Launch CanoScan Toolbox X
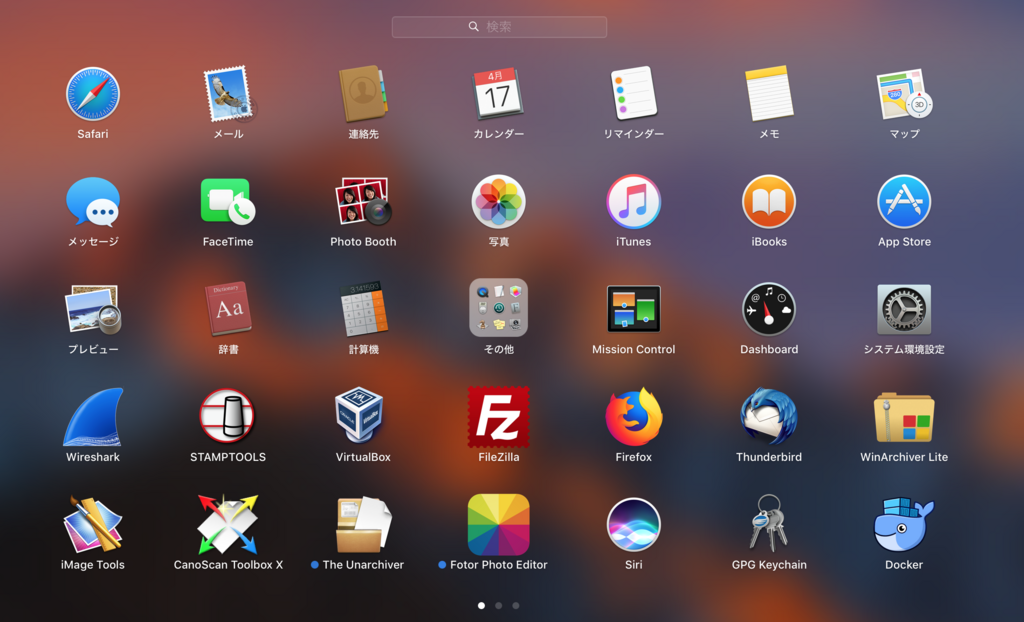Screen dimensions: 1024x622 point(228,525)
